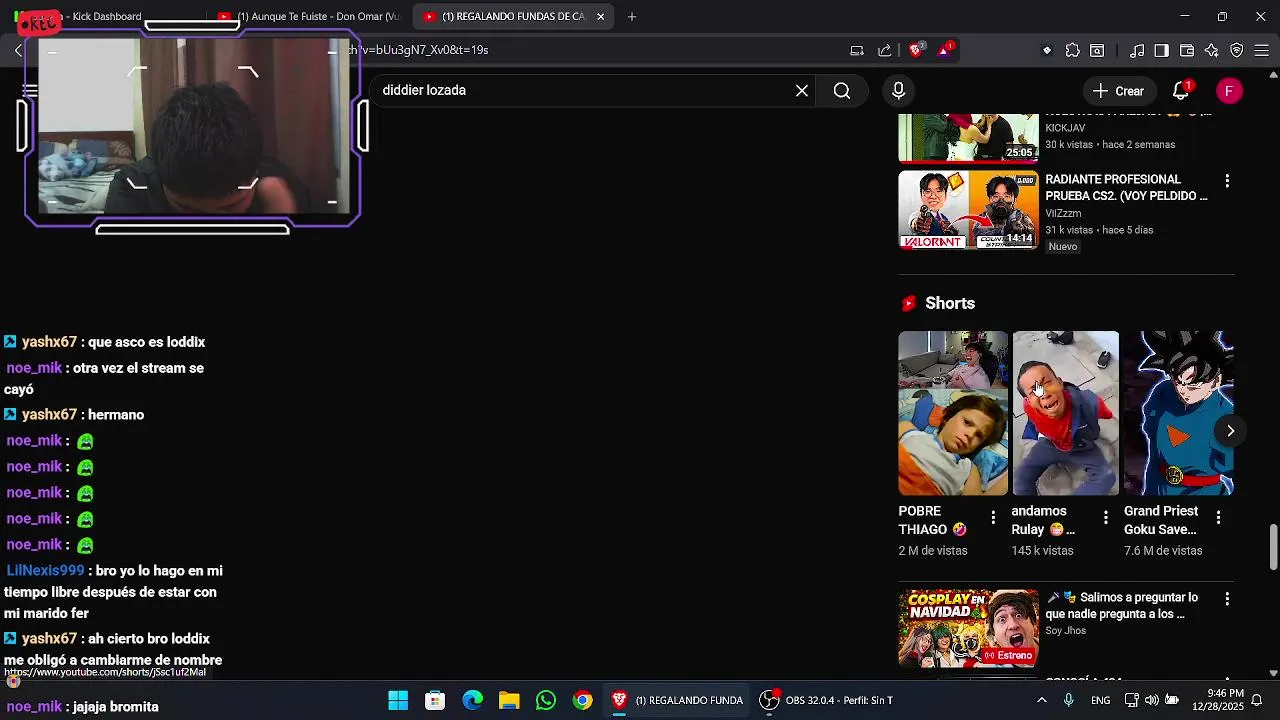Click the Brave Rewards triangle icon
Image resolution: width=1280 pixels, height=720 pixels.
pos(945,50)
